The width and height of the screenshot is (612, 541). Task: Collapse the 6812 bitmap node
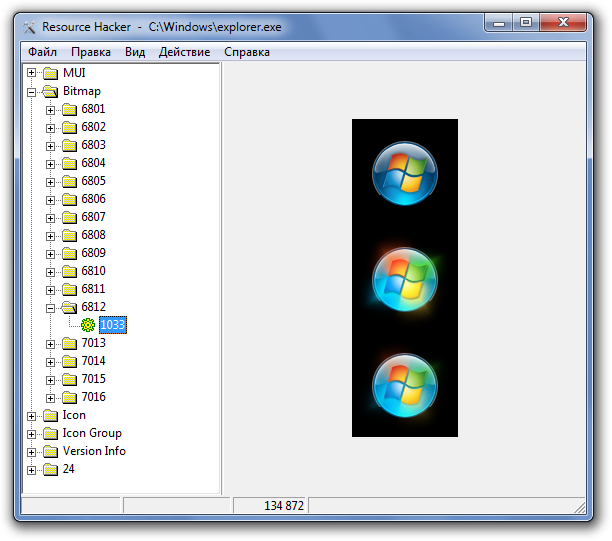[51, 307]
